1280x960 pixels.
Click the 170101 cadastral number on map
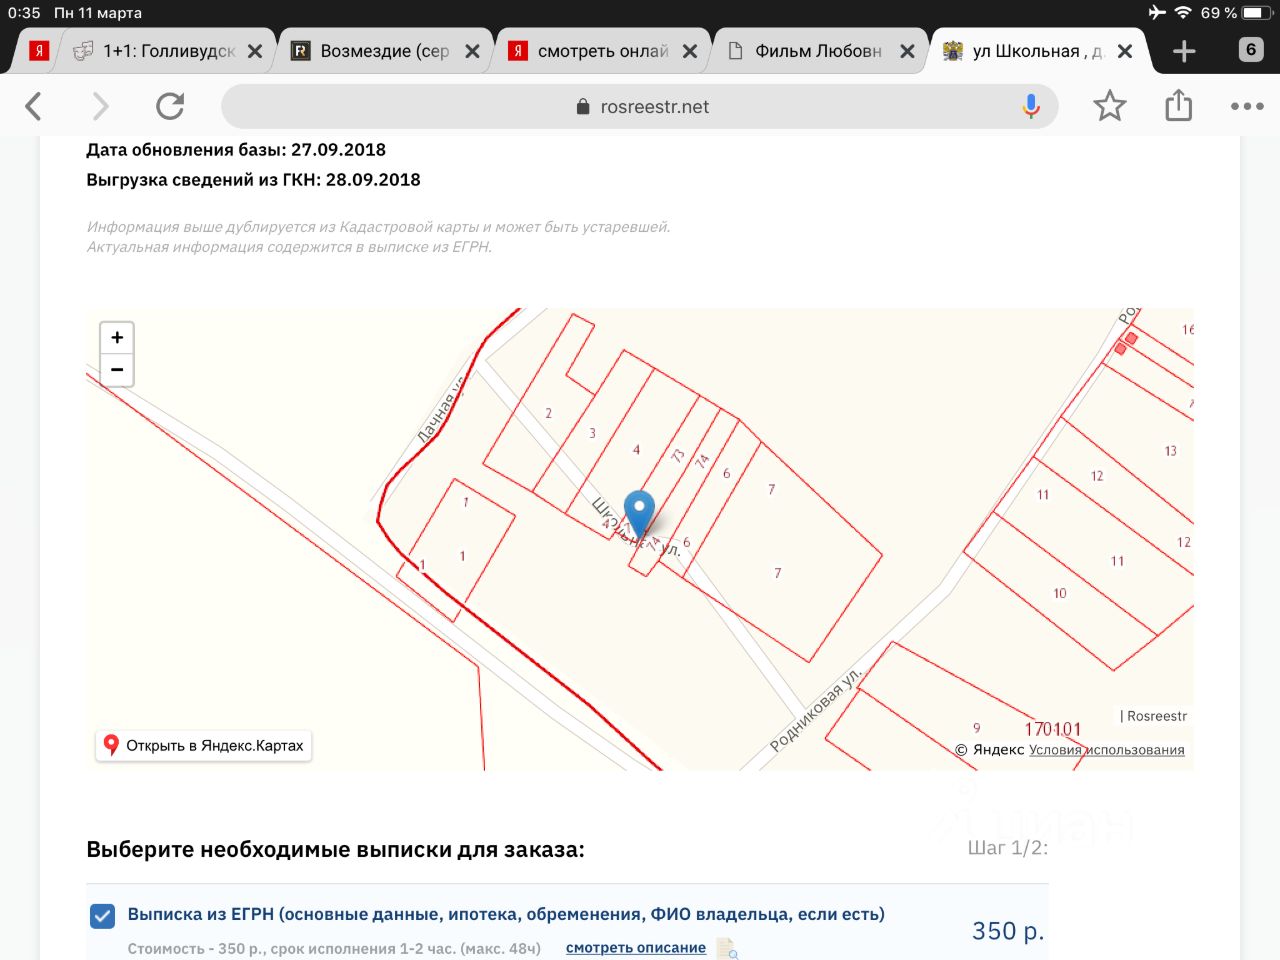(1053, 729)
